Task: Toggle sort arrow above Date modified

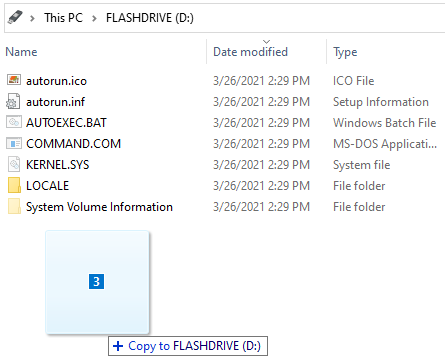Action: coord(266,42)
